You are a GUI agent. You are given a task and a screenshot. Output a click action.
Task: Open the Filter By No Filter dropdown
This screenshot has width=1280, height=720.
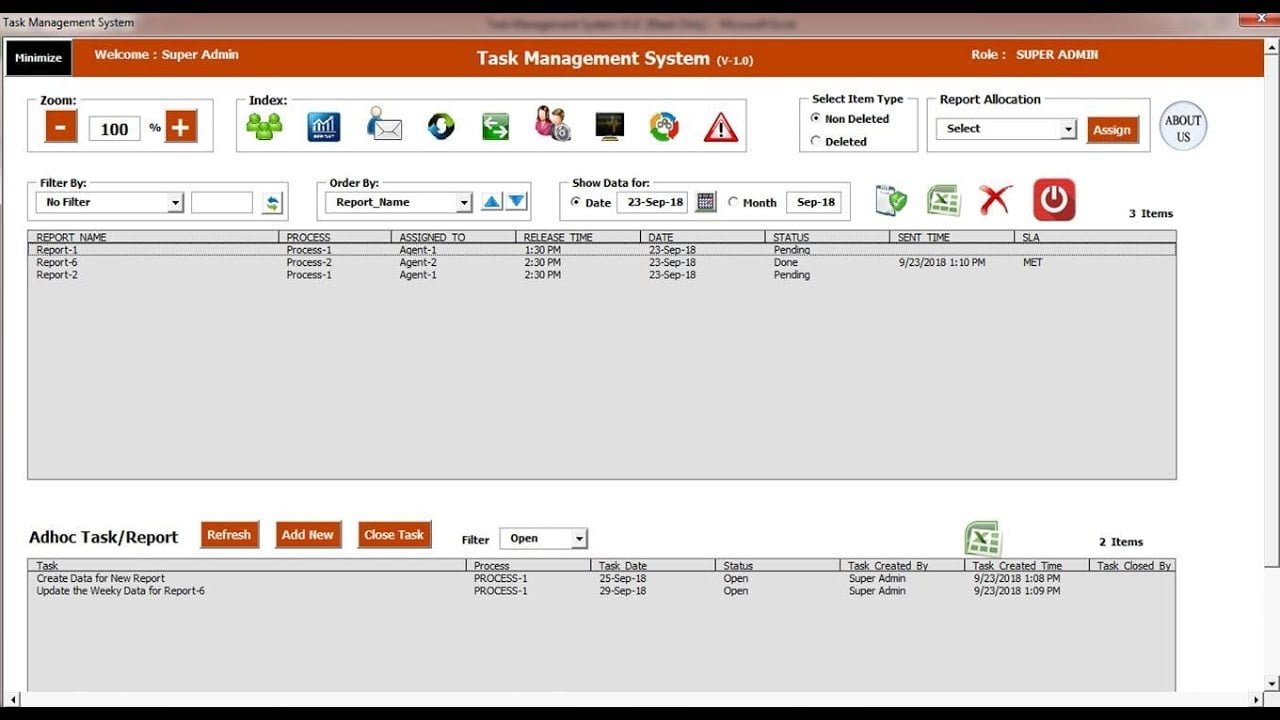point(175,203)
